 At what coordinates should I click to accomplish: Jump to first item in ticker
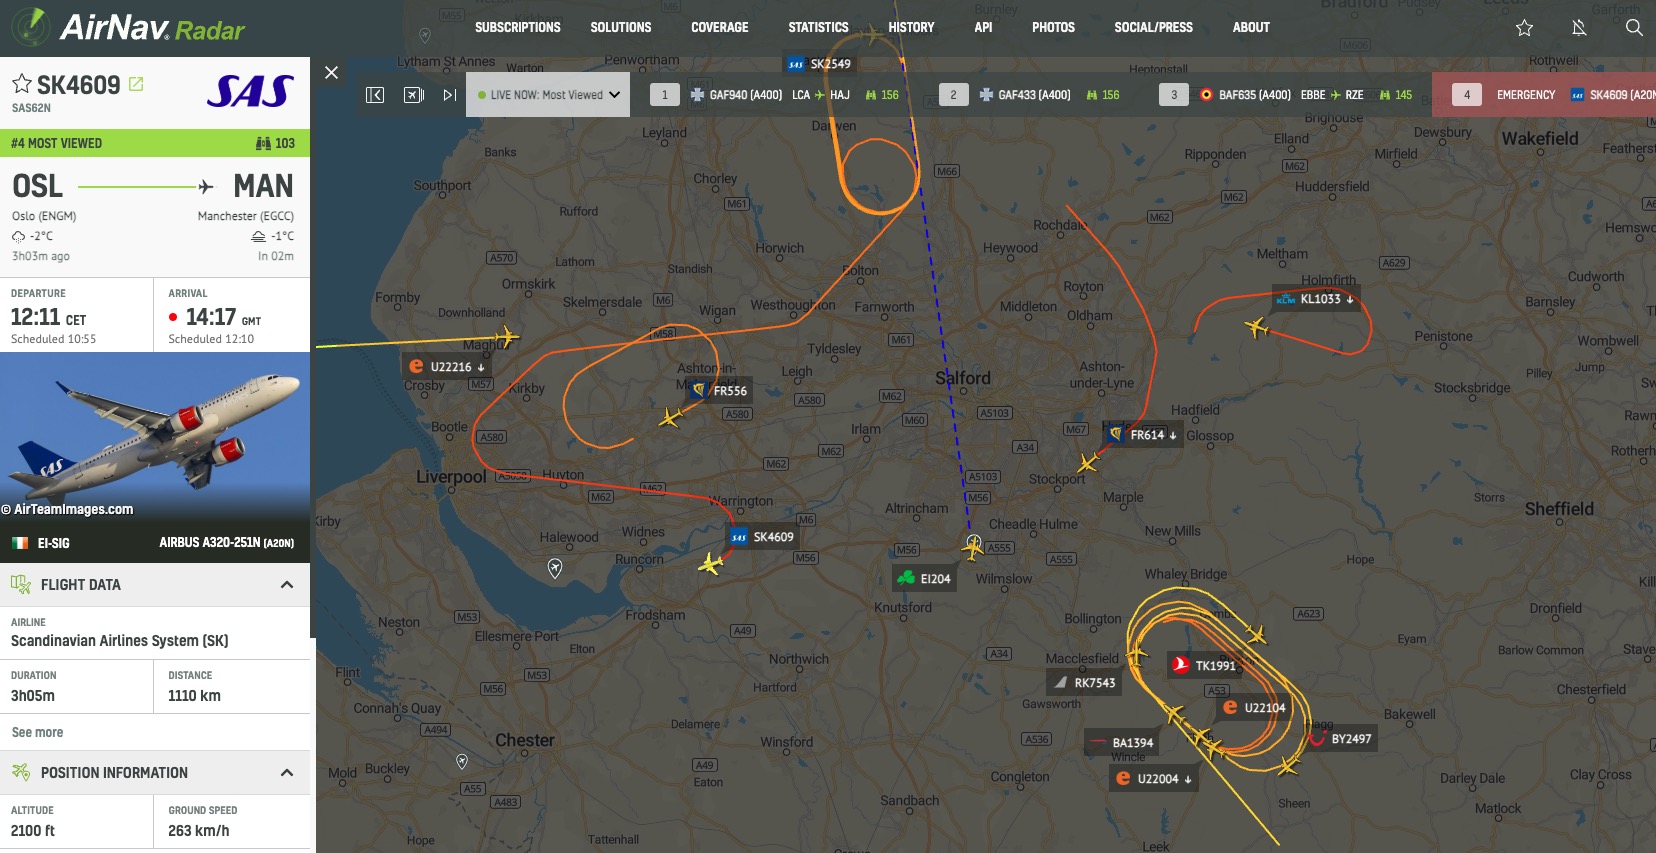(375, 95)
